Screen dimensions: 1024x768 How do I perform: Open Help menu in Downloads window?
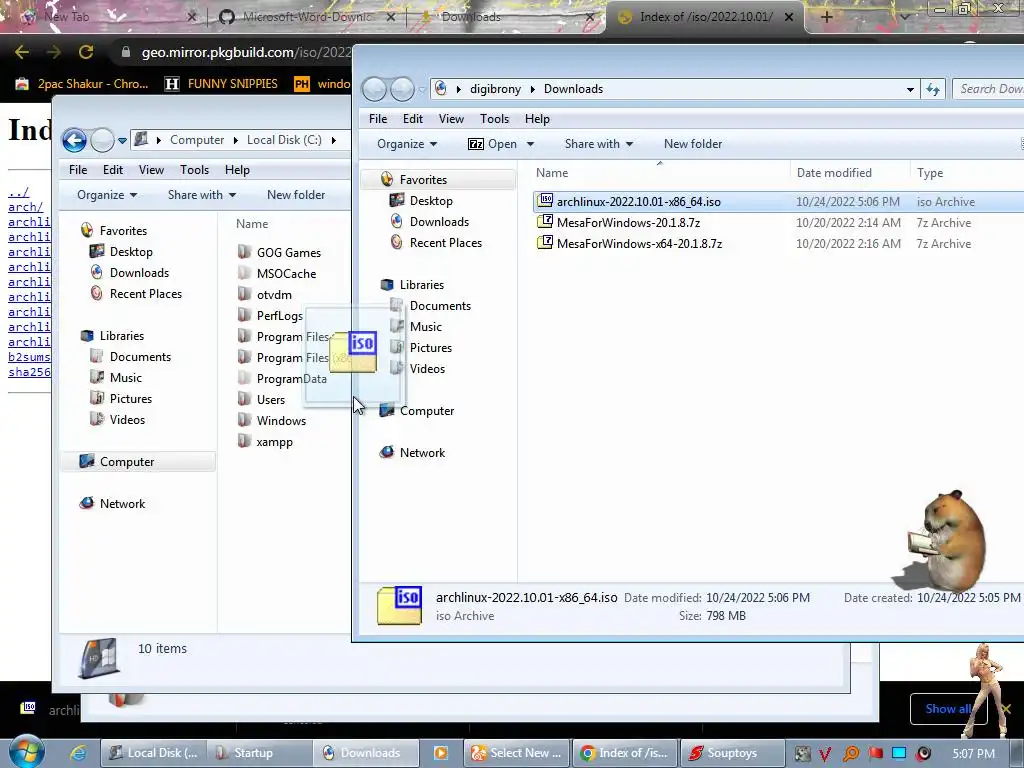(x=537, y=119)
